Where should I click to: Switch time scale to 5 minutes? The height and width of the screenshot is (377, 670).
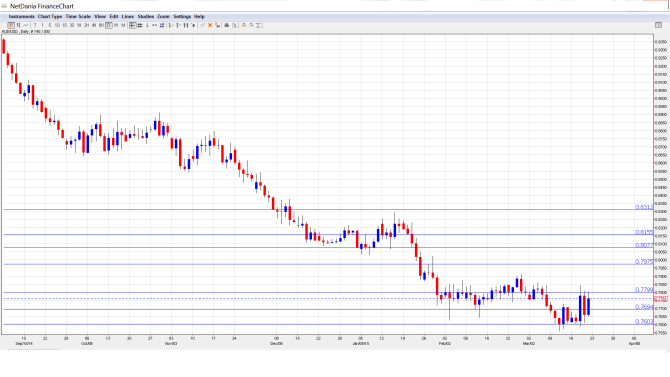[50, 25]
